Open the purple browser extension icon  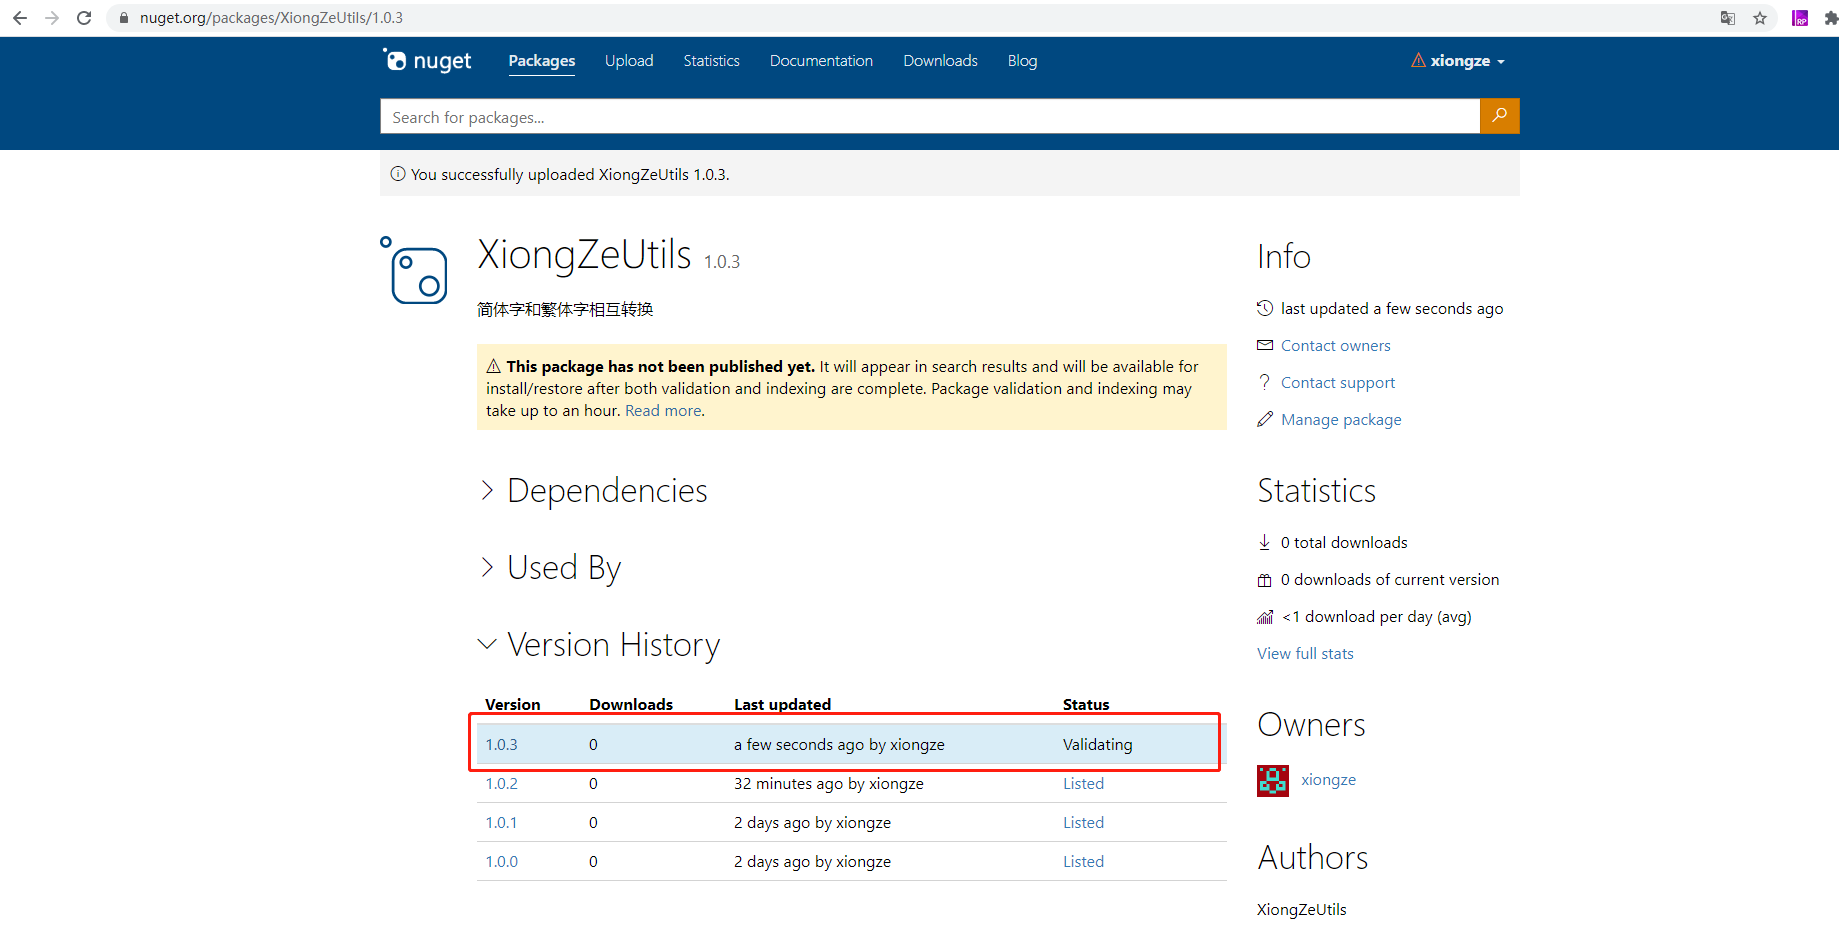tap(1800, 18)
